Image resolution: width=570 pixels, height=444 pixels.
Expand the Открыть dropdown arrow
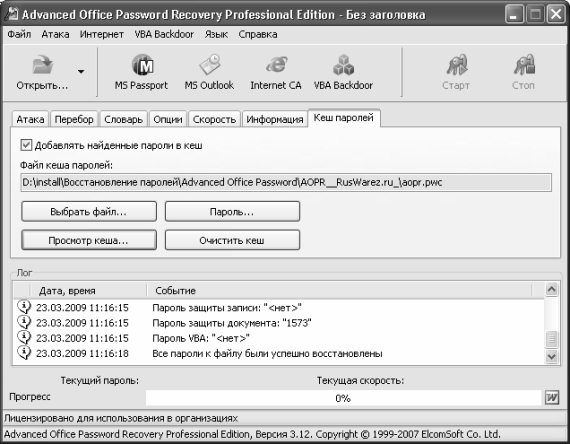(81, 71)
